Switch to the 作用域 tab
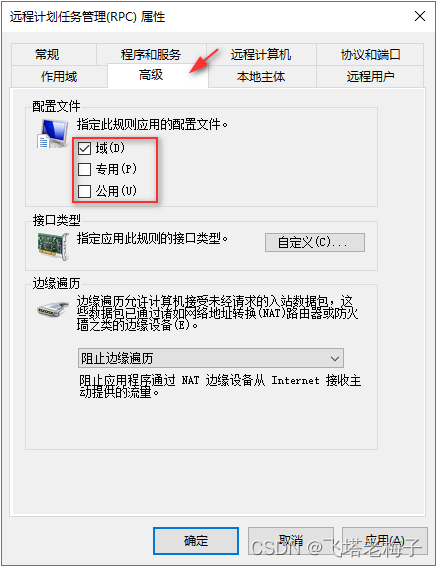Screen dimensions: 437x567 [x=59, y=76]
